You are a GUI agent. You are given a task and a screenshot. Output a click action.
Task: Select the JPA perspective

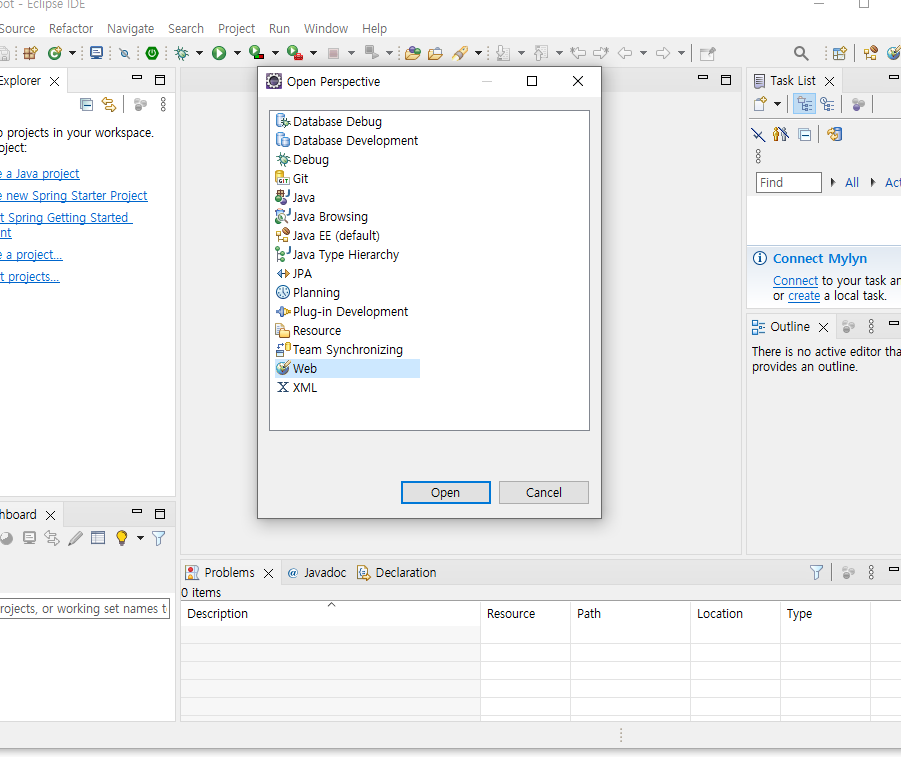pyautogui.click(x=294, y=273)
